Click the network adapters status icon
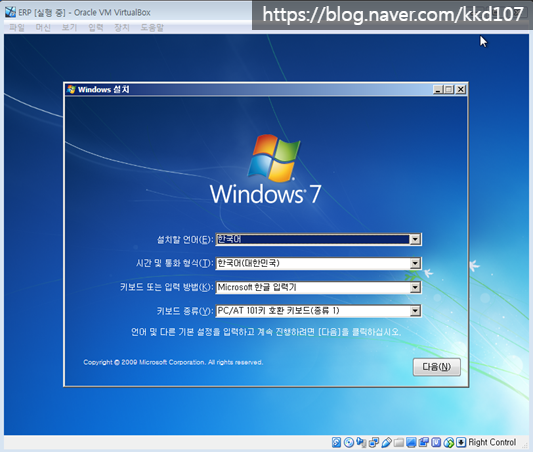Image resolution: width=533 pixels, height=452 pixels. tap(374, 442)
